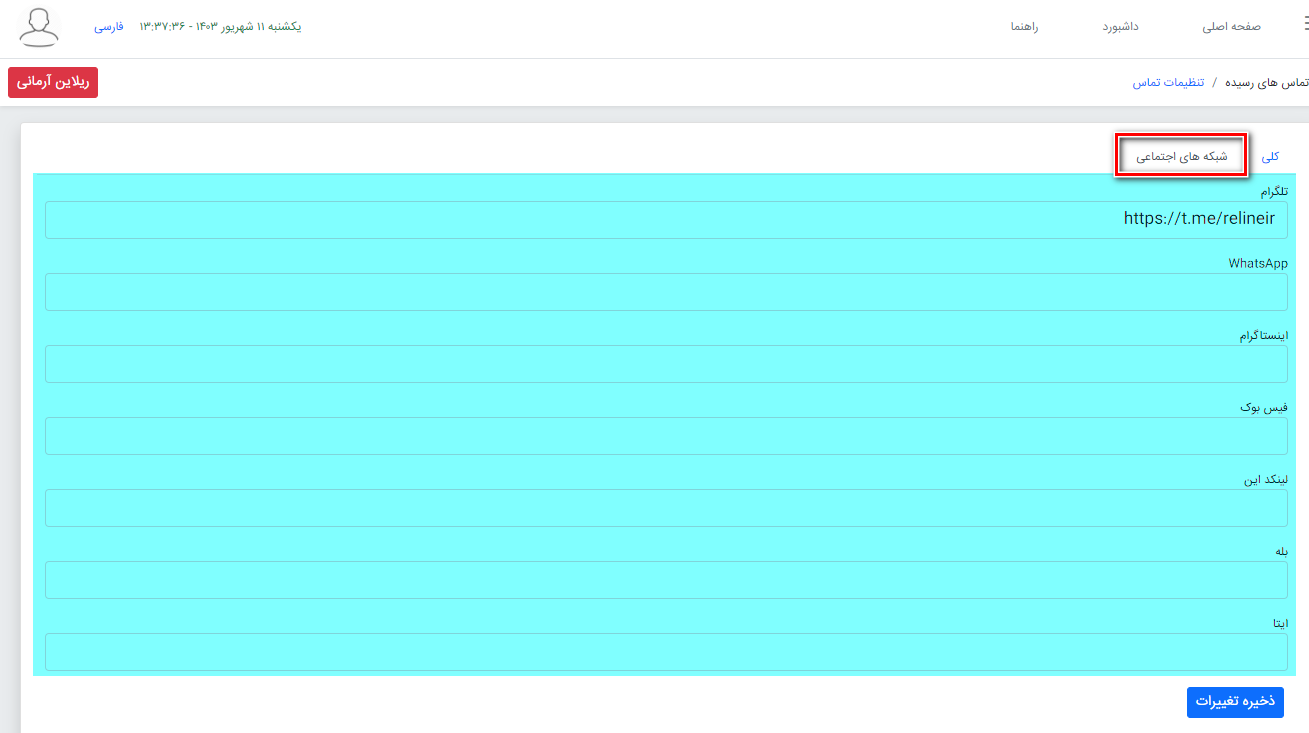The image size is (1309, 733).
Task: Click the ریلاین آرمانی red button
Action: (53, 82)
